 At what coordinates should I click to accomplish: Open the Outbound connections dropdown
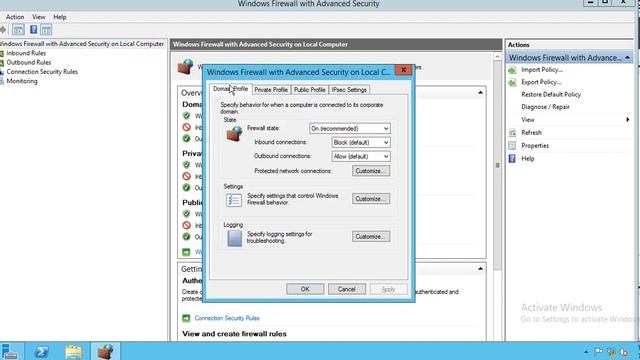(x=361, y=156)
